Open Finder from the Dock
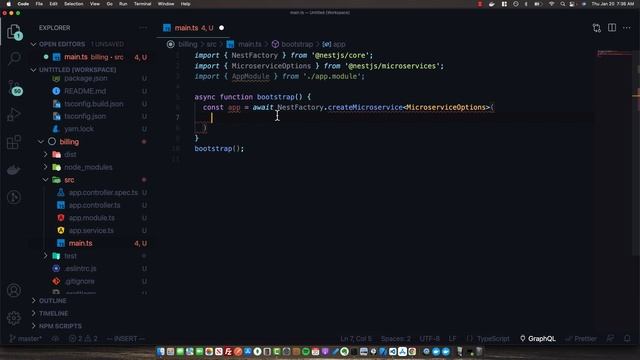 160,351
